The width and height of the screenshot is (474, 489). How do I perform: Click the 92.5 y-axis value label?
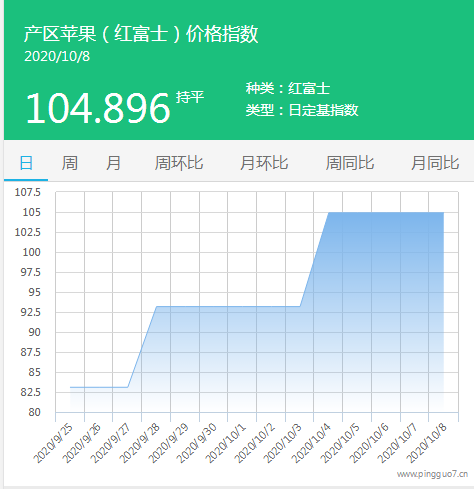[31, 312]
